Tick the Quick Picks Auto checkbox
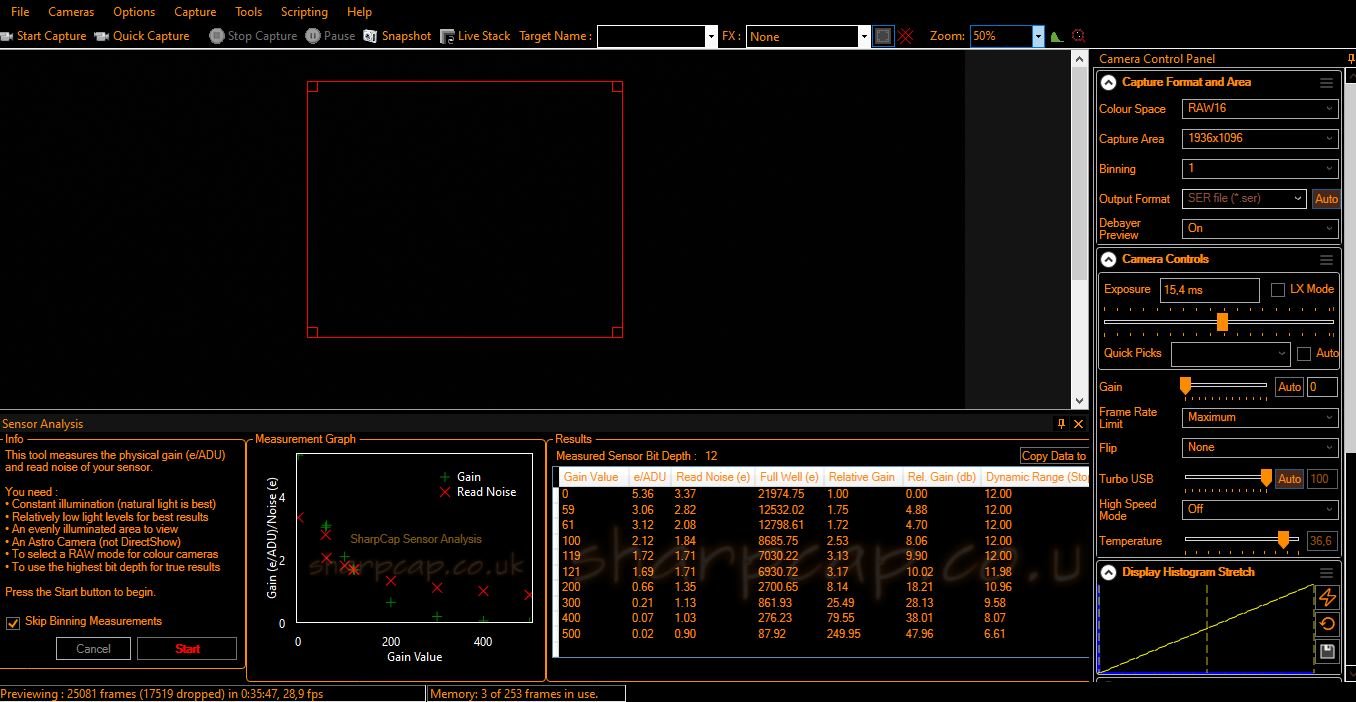Screen dimensions: 1356x702 1304,354
